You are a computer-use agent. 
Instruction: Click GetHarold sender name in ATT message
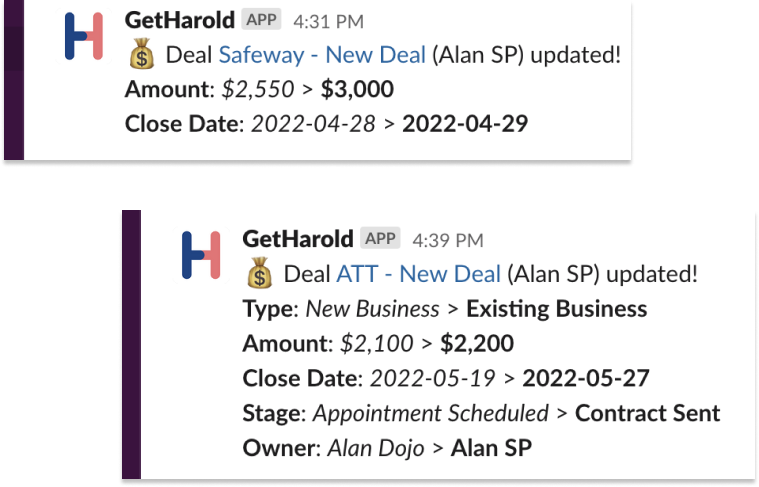click(x=298, y=239)
